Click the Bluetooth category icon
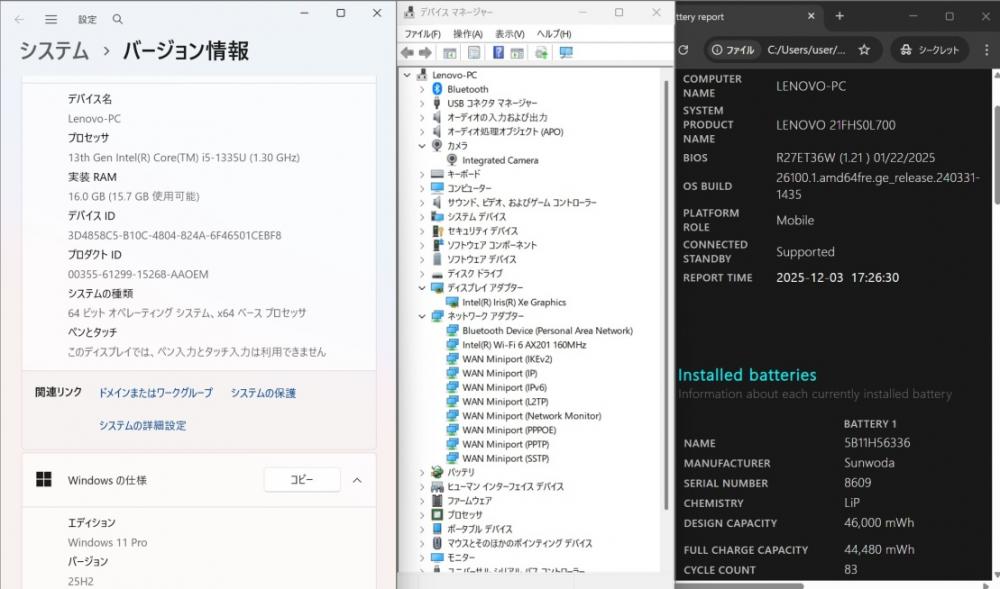The height and width of the screenshot is (589, 1000). (437, 89)
